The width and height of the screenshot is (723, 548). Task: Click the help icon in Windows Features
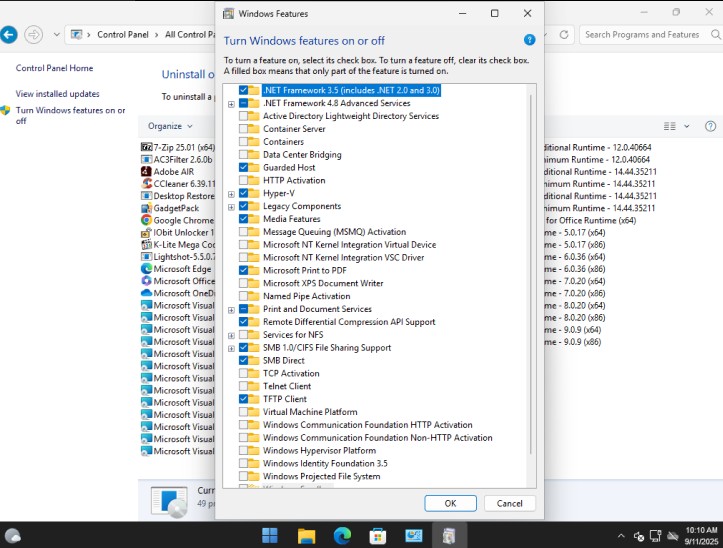point(529,40)
